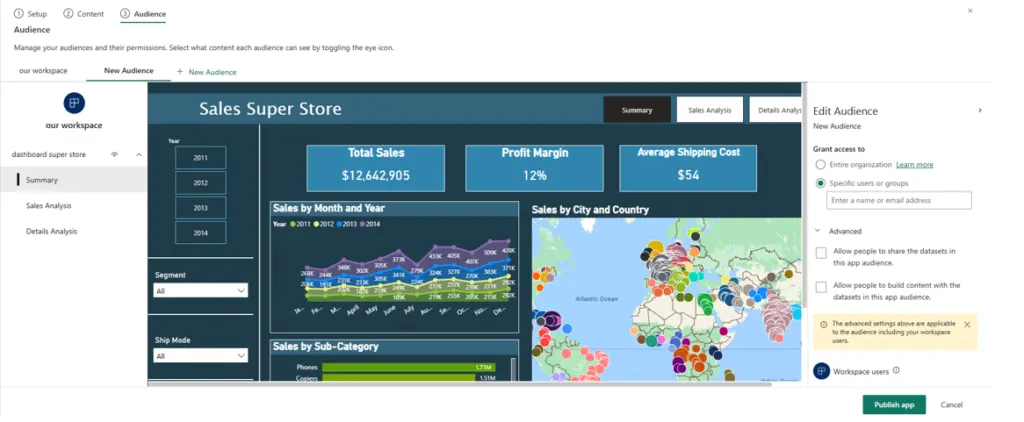The width and height of the screenshot is (1024, 422).
Task: Click the Edit Audience heading
Action: [845, 111]
